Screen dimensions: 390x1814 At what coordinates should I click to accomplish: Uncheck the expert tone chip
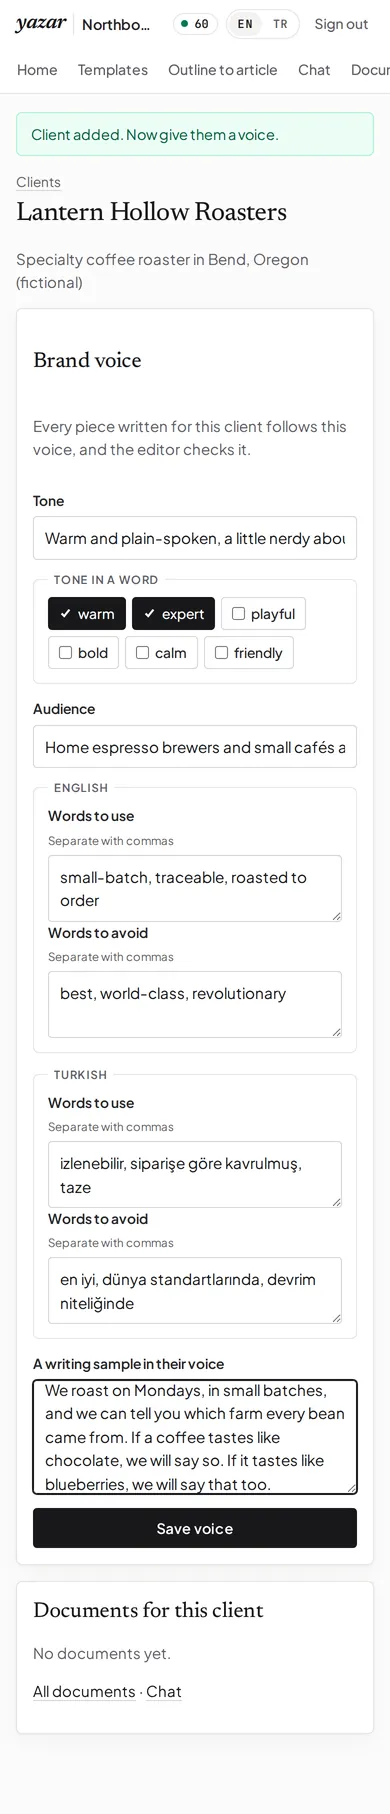[173, 614]
